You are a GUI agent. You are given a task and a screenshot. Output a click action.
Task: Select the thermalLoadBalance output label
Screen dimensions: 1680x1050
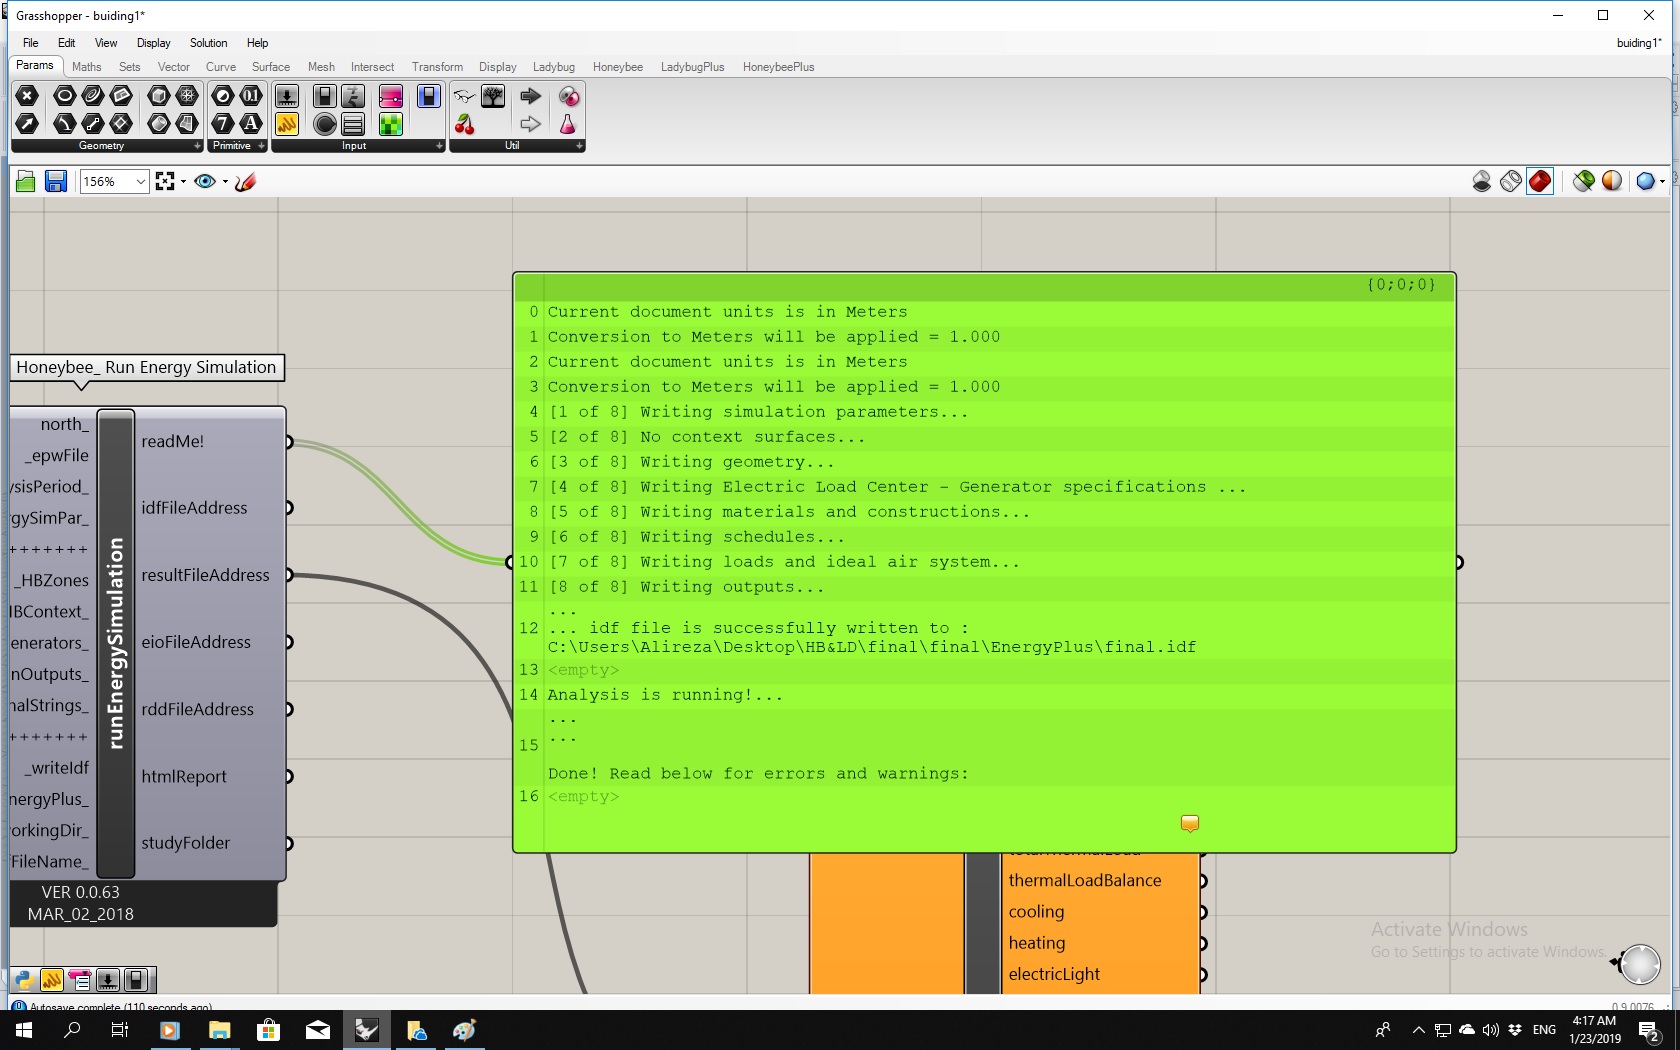[1084, 880]
